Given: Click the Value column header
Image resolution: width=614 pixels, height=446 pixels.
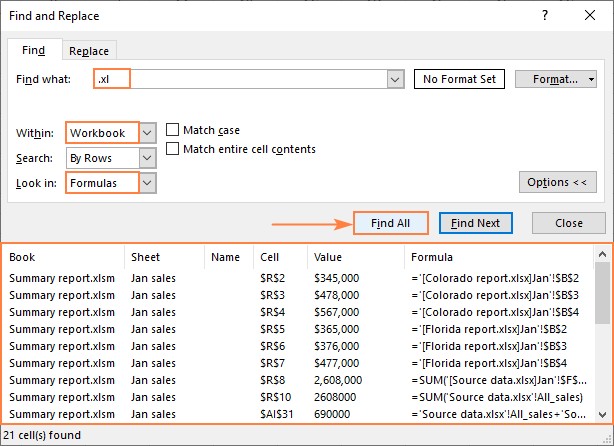Looking at the screenshot, I should tap(356, 257).
